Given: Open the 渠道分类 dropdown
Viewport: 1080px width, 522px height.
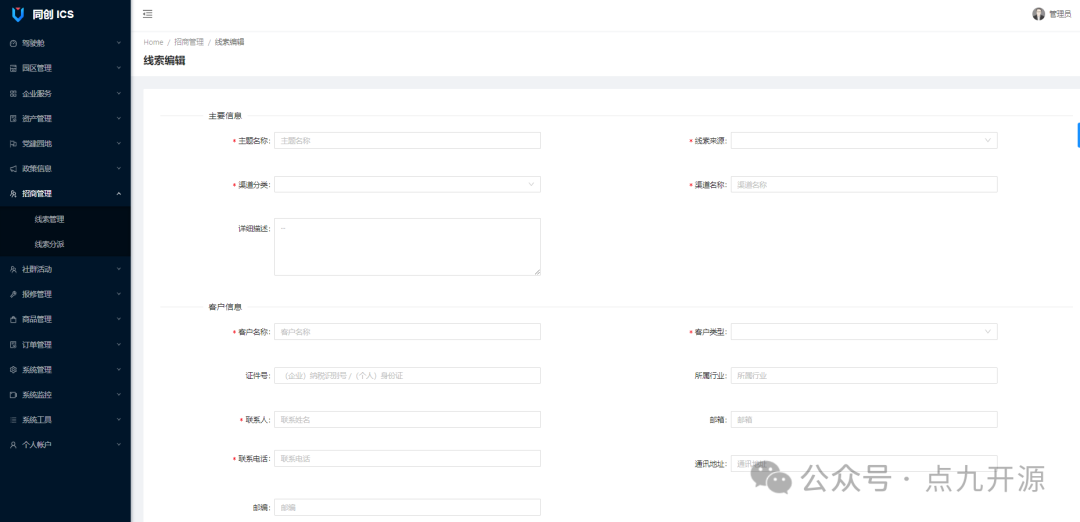Looking at the screenshot, I should 407,185.
